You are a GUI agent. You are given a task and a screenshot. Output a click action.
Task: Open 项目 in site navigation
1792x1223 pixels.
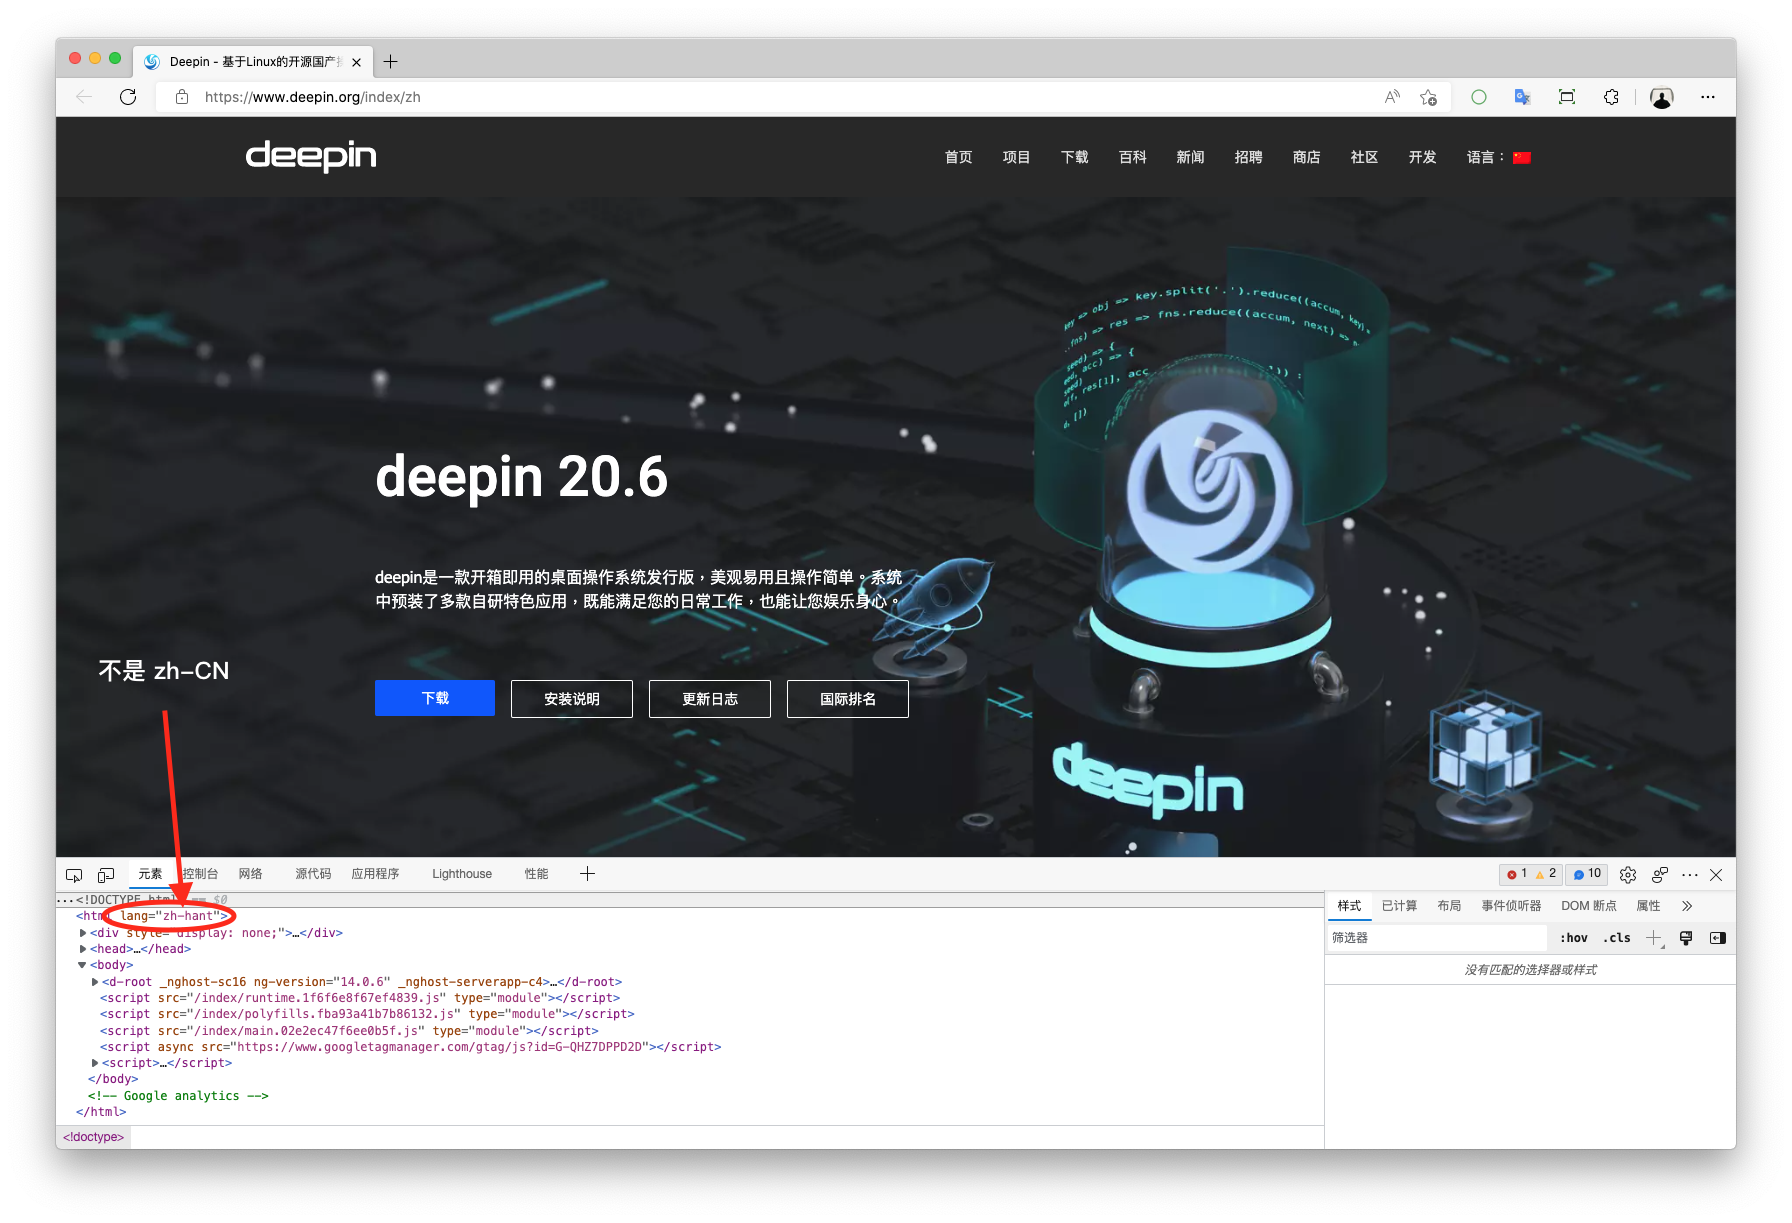(1016, 157)
